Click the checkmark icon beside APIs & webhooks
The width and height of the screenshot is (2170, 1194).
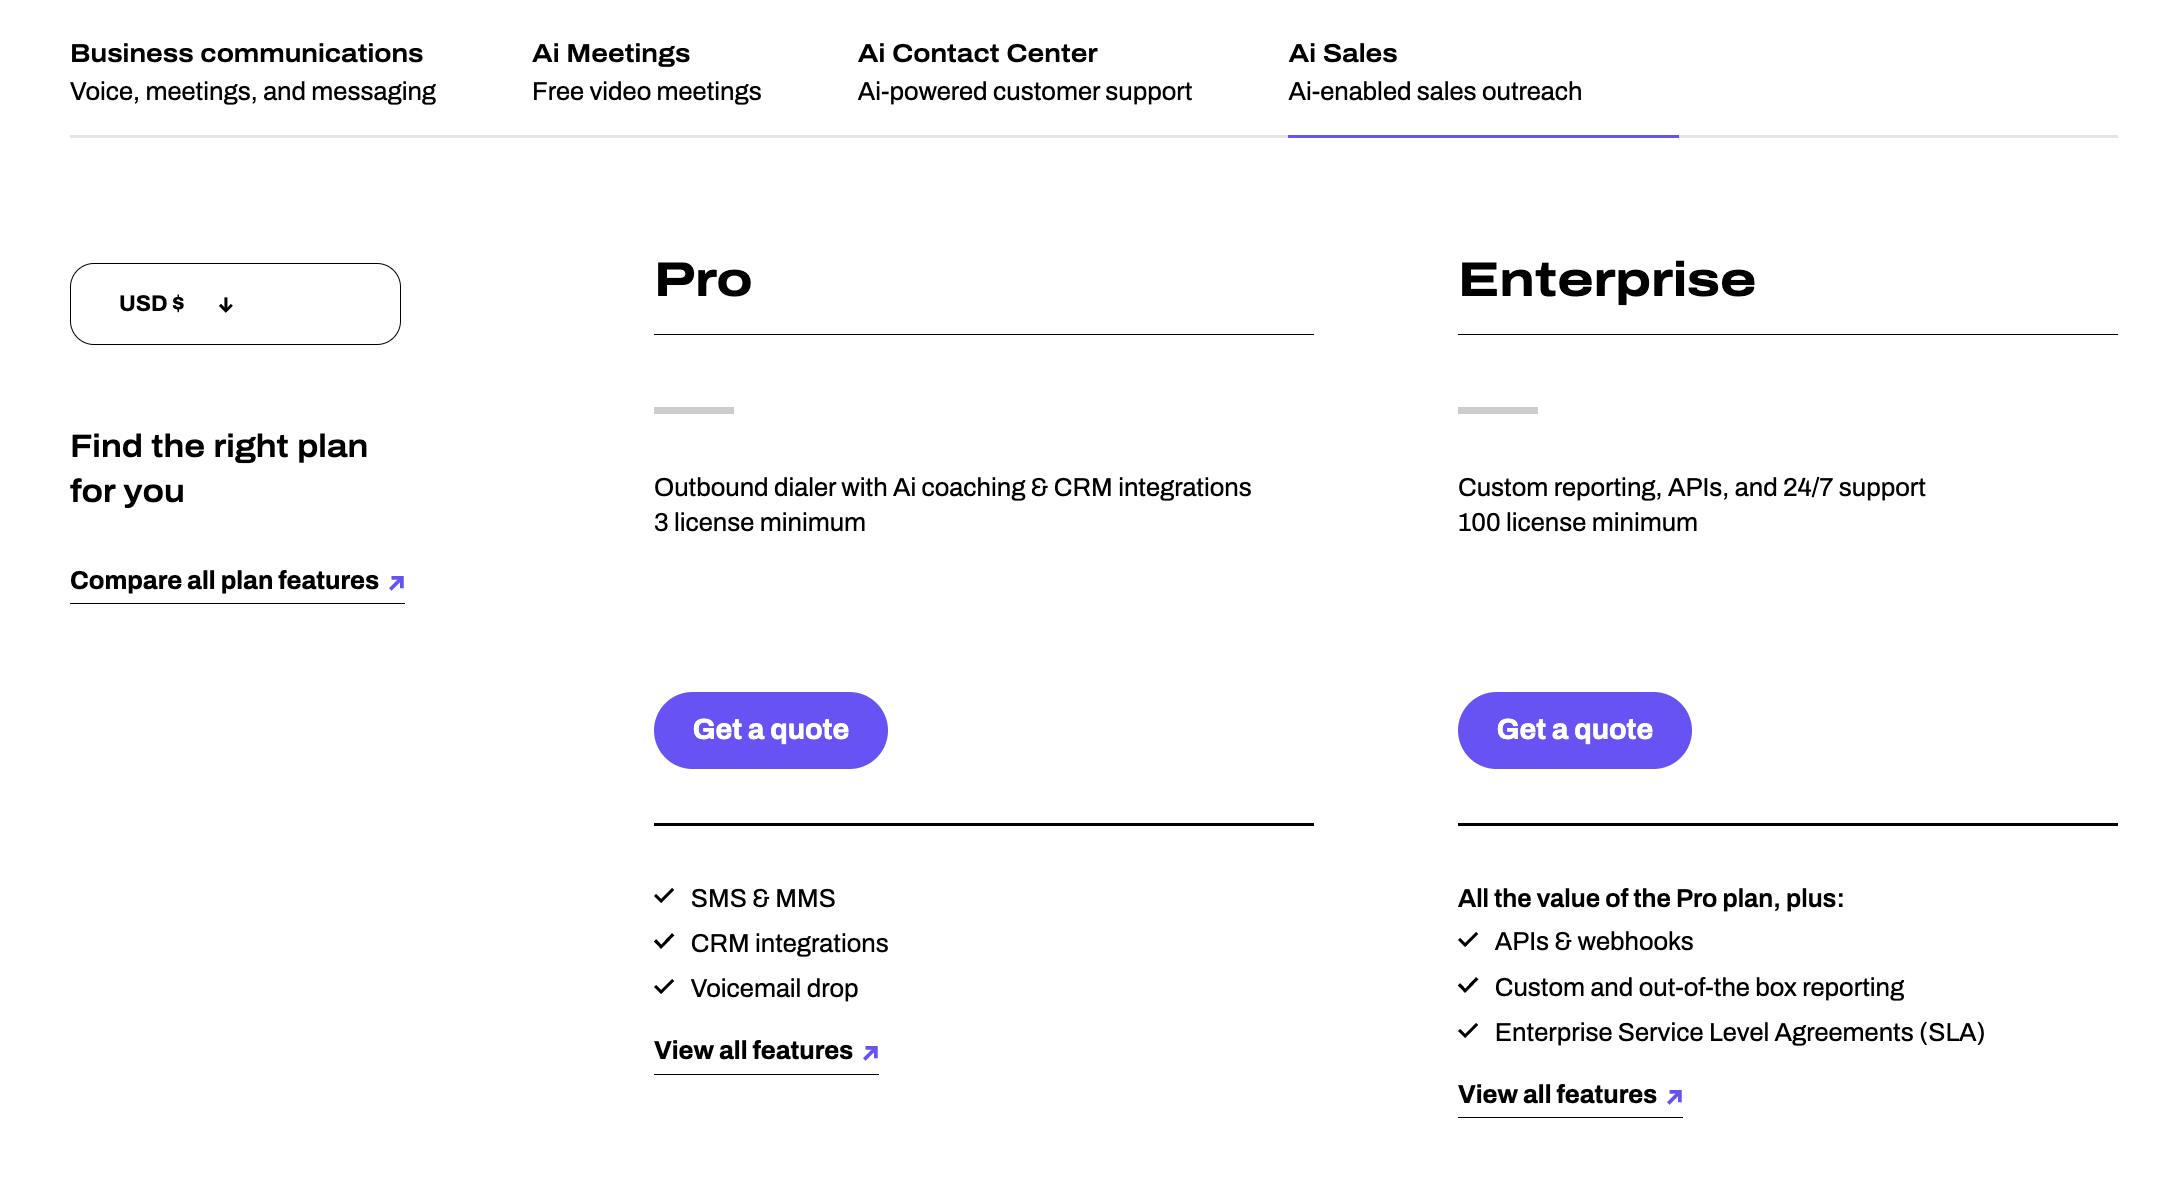[x=1468, y=941]
